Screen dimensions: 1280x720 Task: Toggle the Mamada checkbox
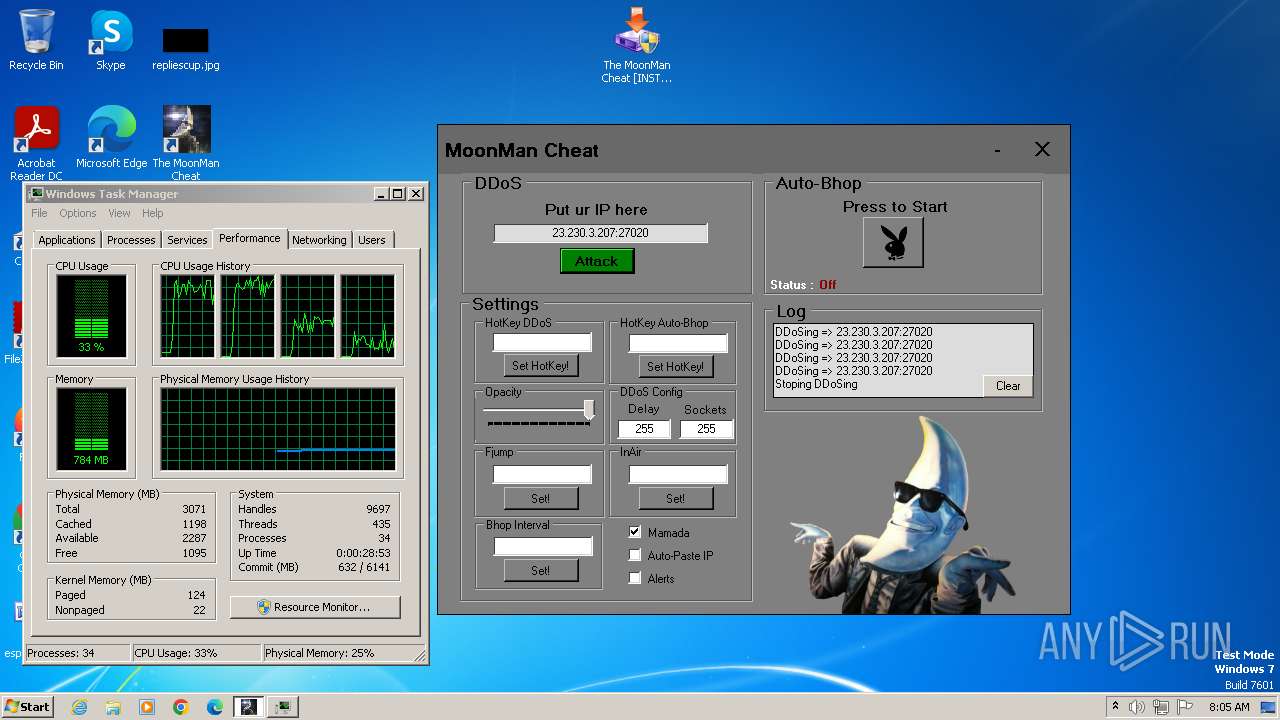[x=634, y=532]
